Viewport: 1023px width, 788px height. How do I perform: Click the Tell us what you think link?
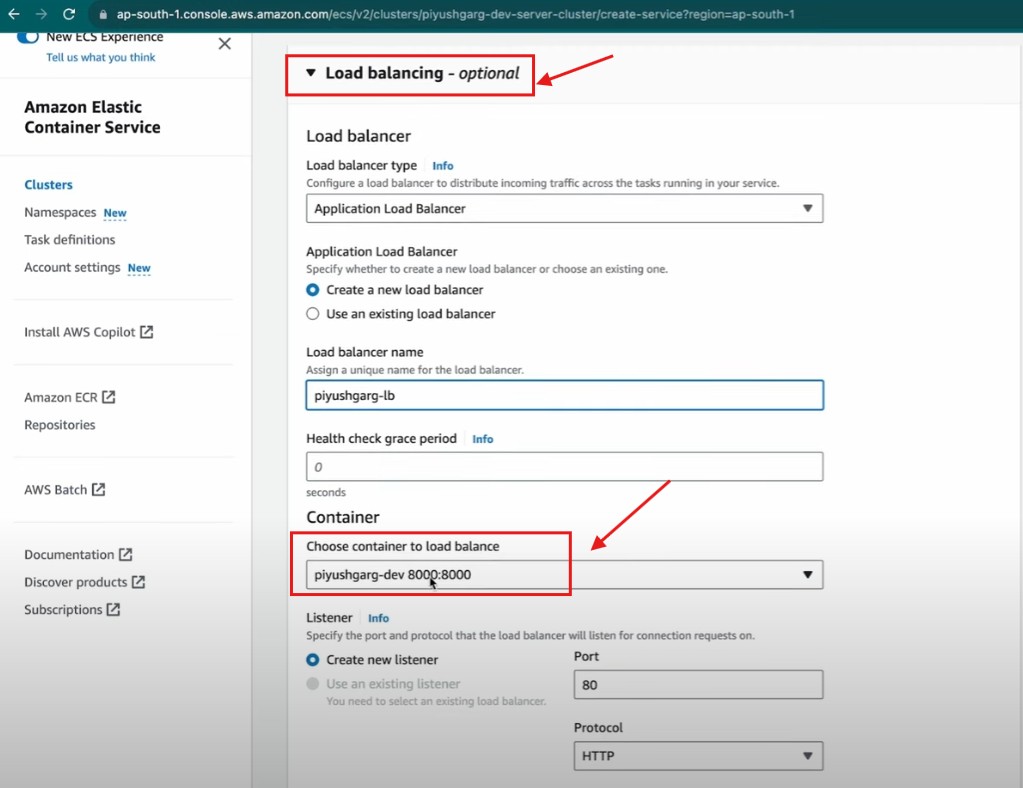pyautogui.click(x=101, y=58)
